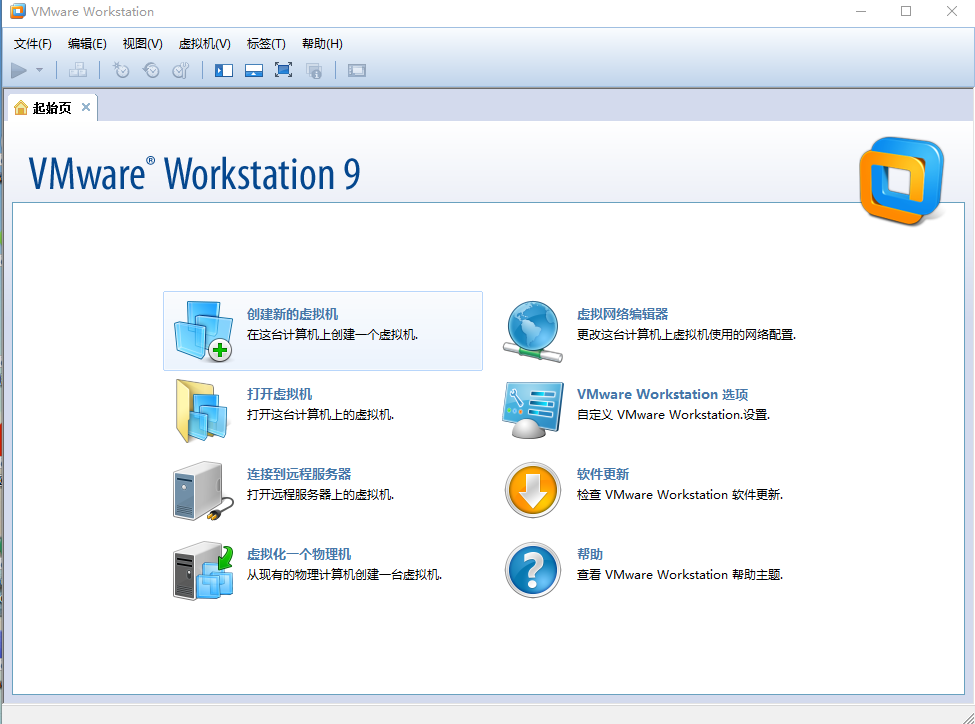Click the virtualize physical machine icon
The height and width of the screenshot is (724, 975).
click(x=203, y=570)
